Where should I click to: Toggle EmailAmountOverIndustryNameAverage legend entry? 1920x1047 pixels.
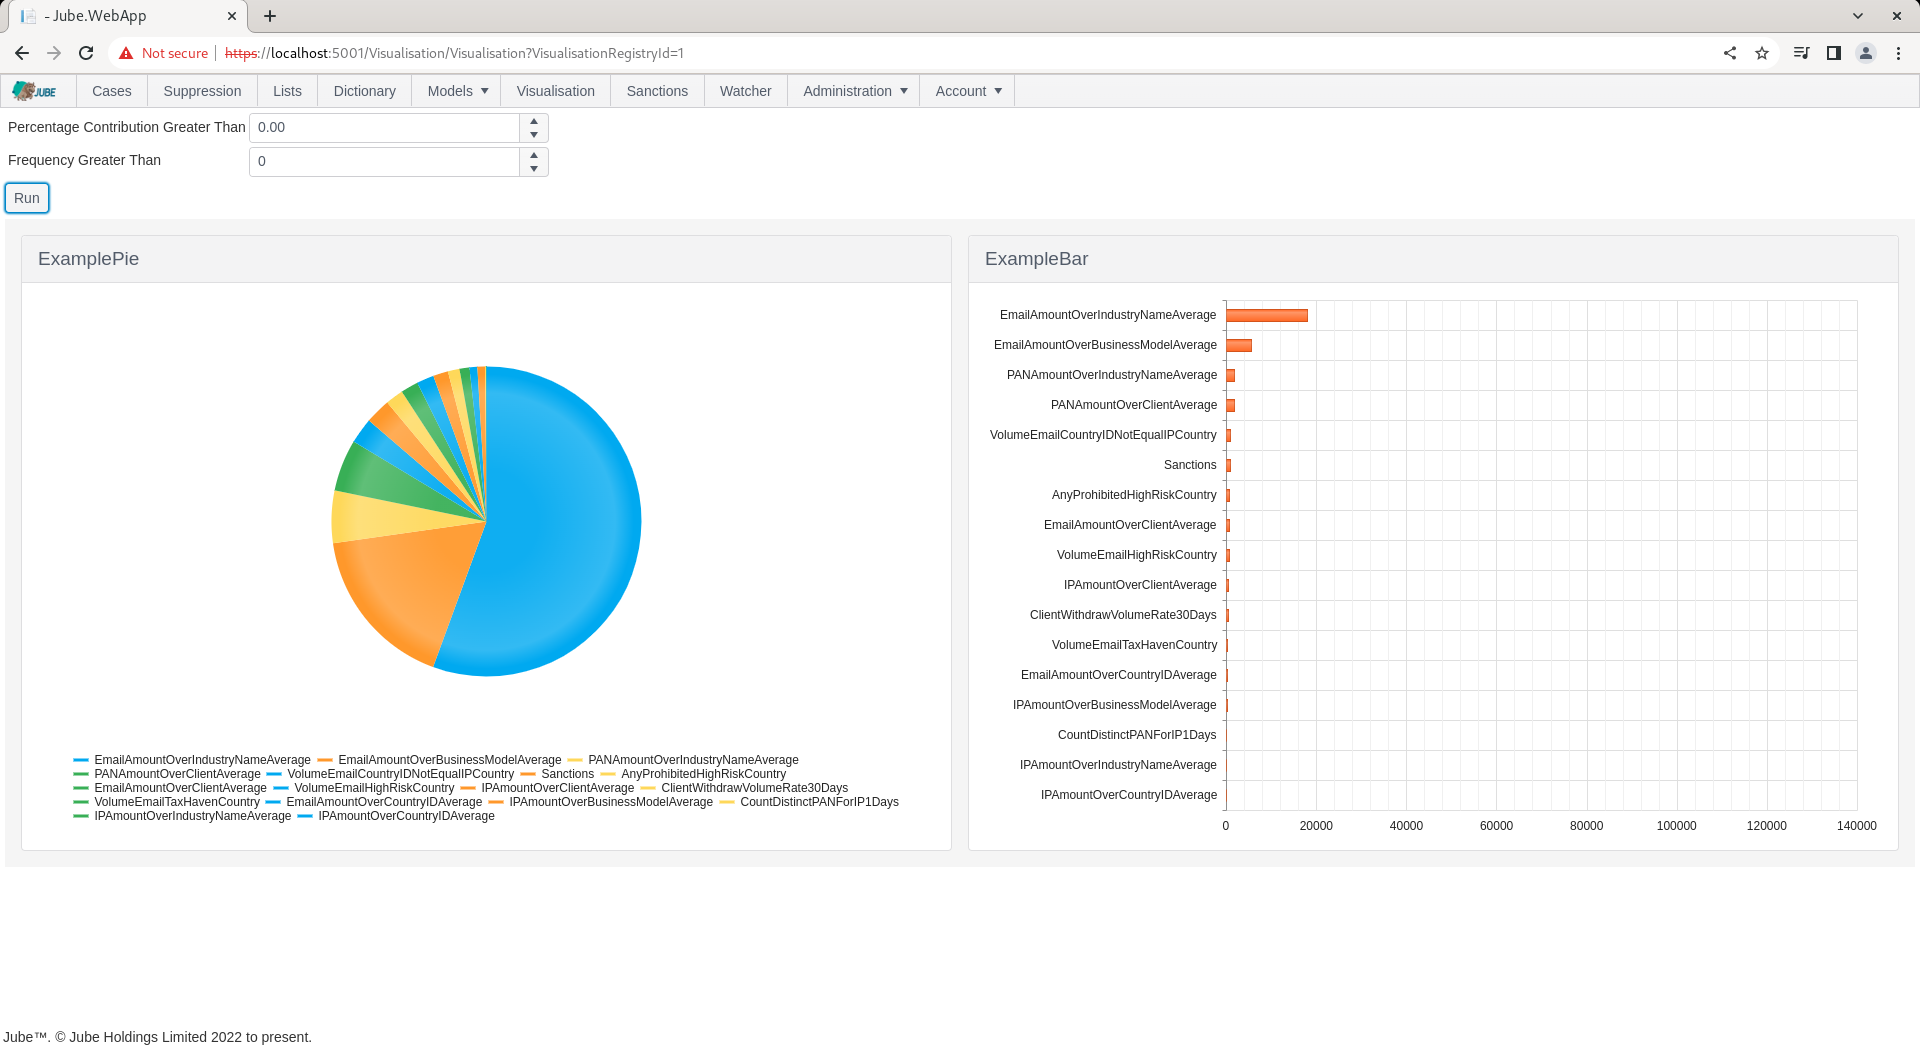(192, 760)
